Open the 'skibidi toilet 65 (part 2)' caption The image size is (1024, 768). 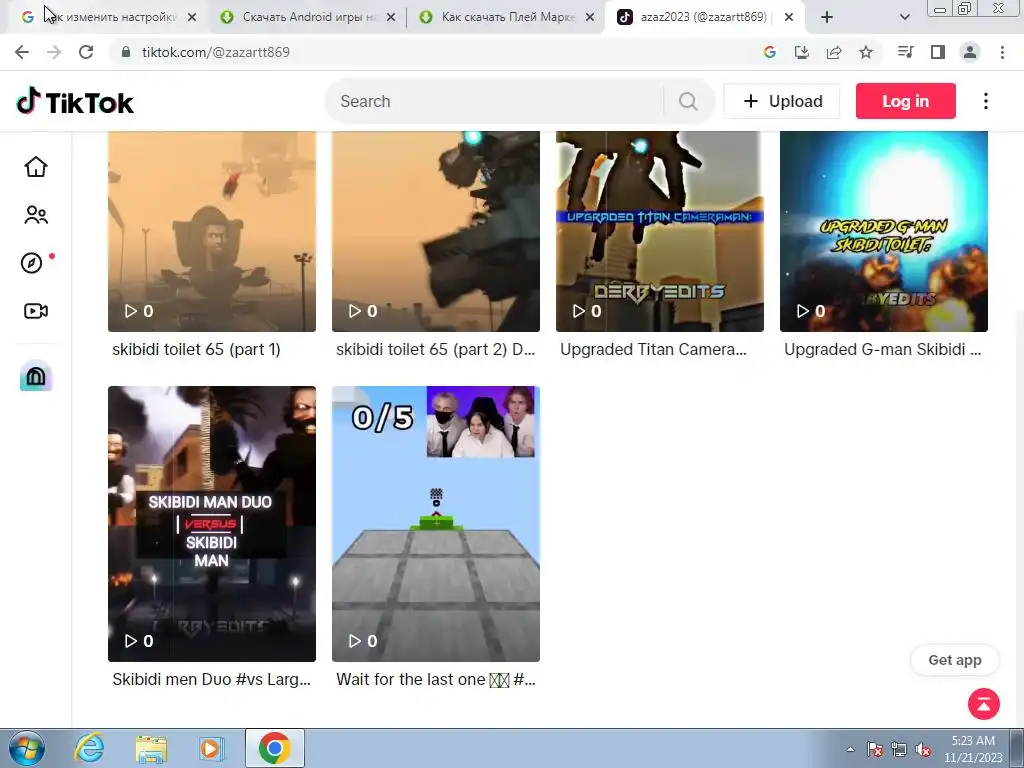click(x=436, y=349)
